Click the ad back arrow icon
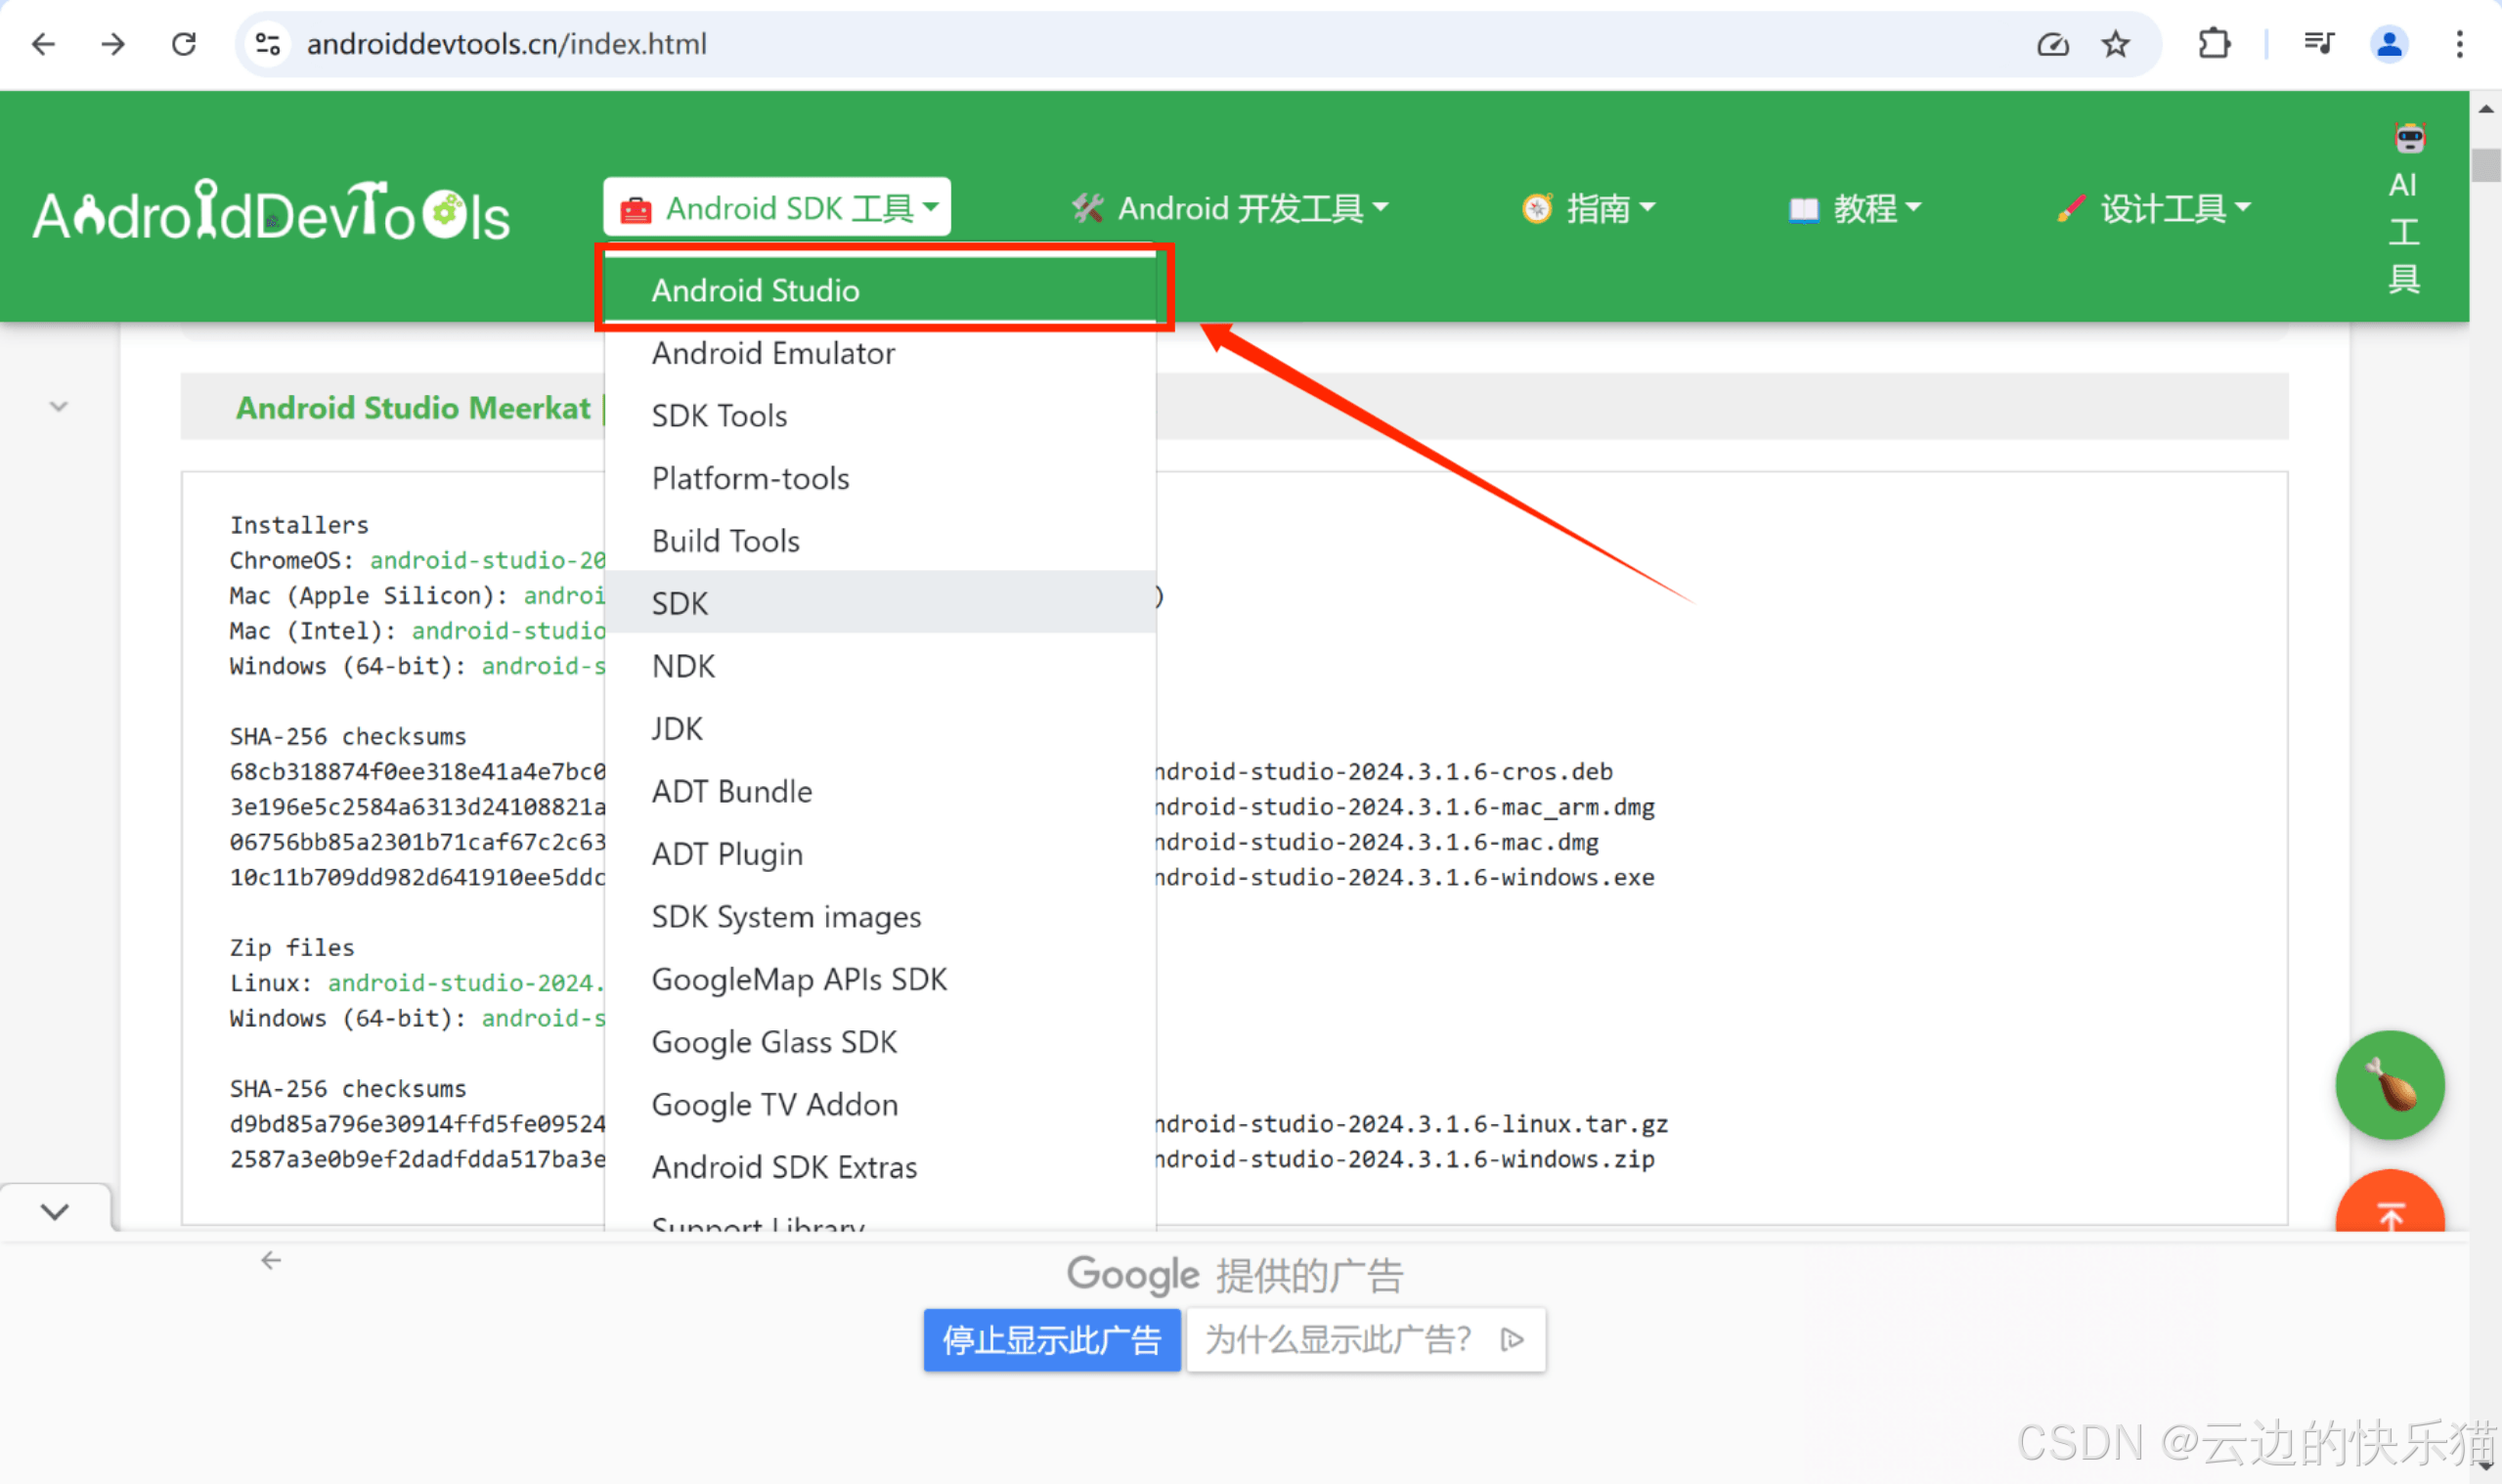The height and width of the screenshot is (1484, 2502). [x=271, y=1260]
